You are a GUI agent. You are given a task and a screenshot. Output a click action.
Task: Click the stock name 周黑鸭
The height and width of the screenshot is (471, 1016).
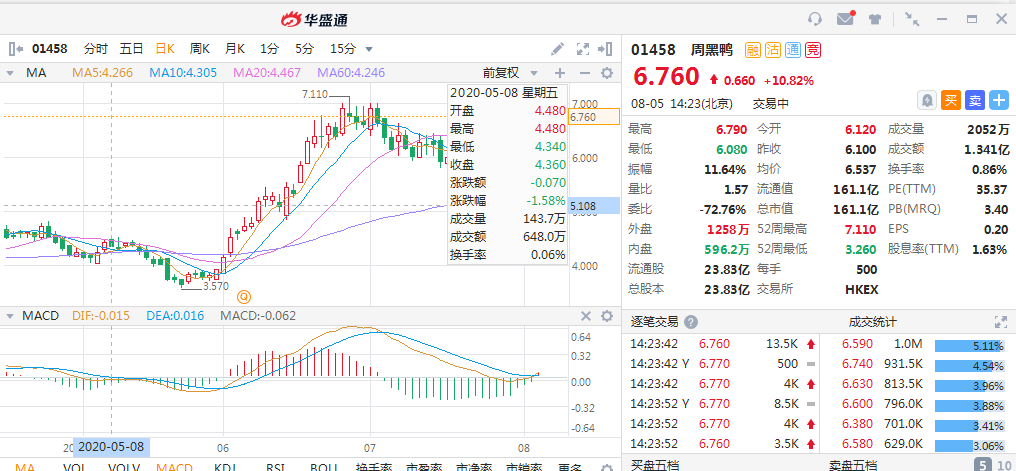[x=711, y=50]
